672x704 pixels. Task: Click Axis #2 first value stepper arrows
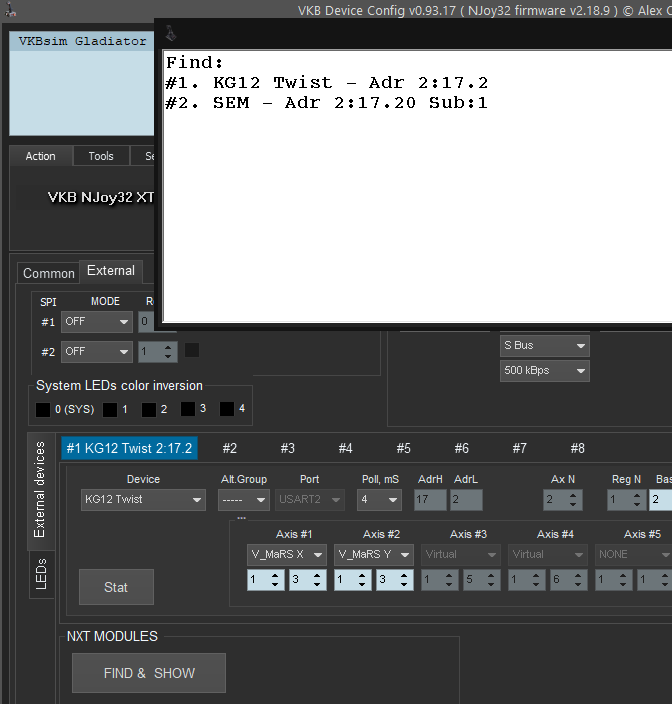(362, 580)
